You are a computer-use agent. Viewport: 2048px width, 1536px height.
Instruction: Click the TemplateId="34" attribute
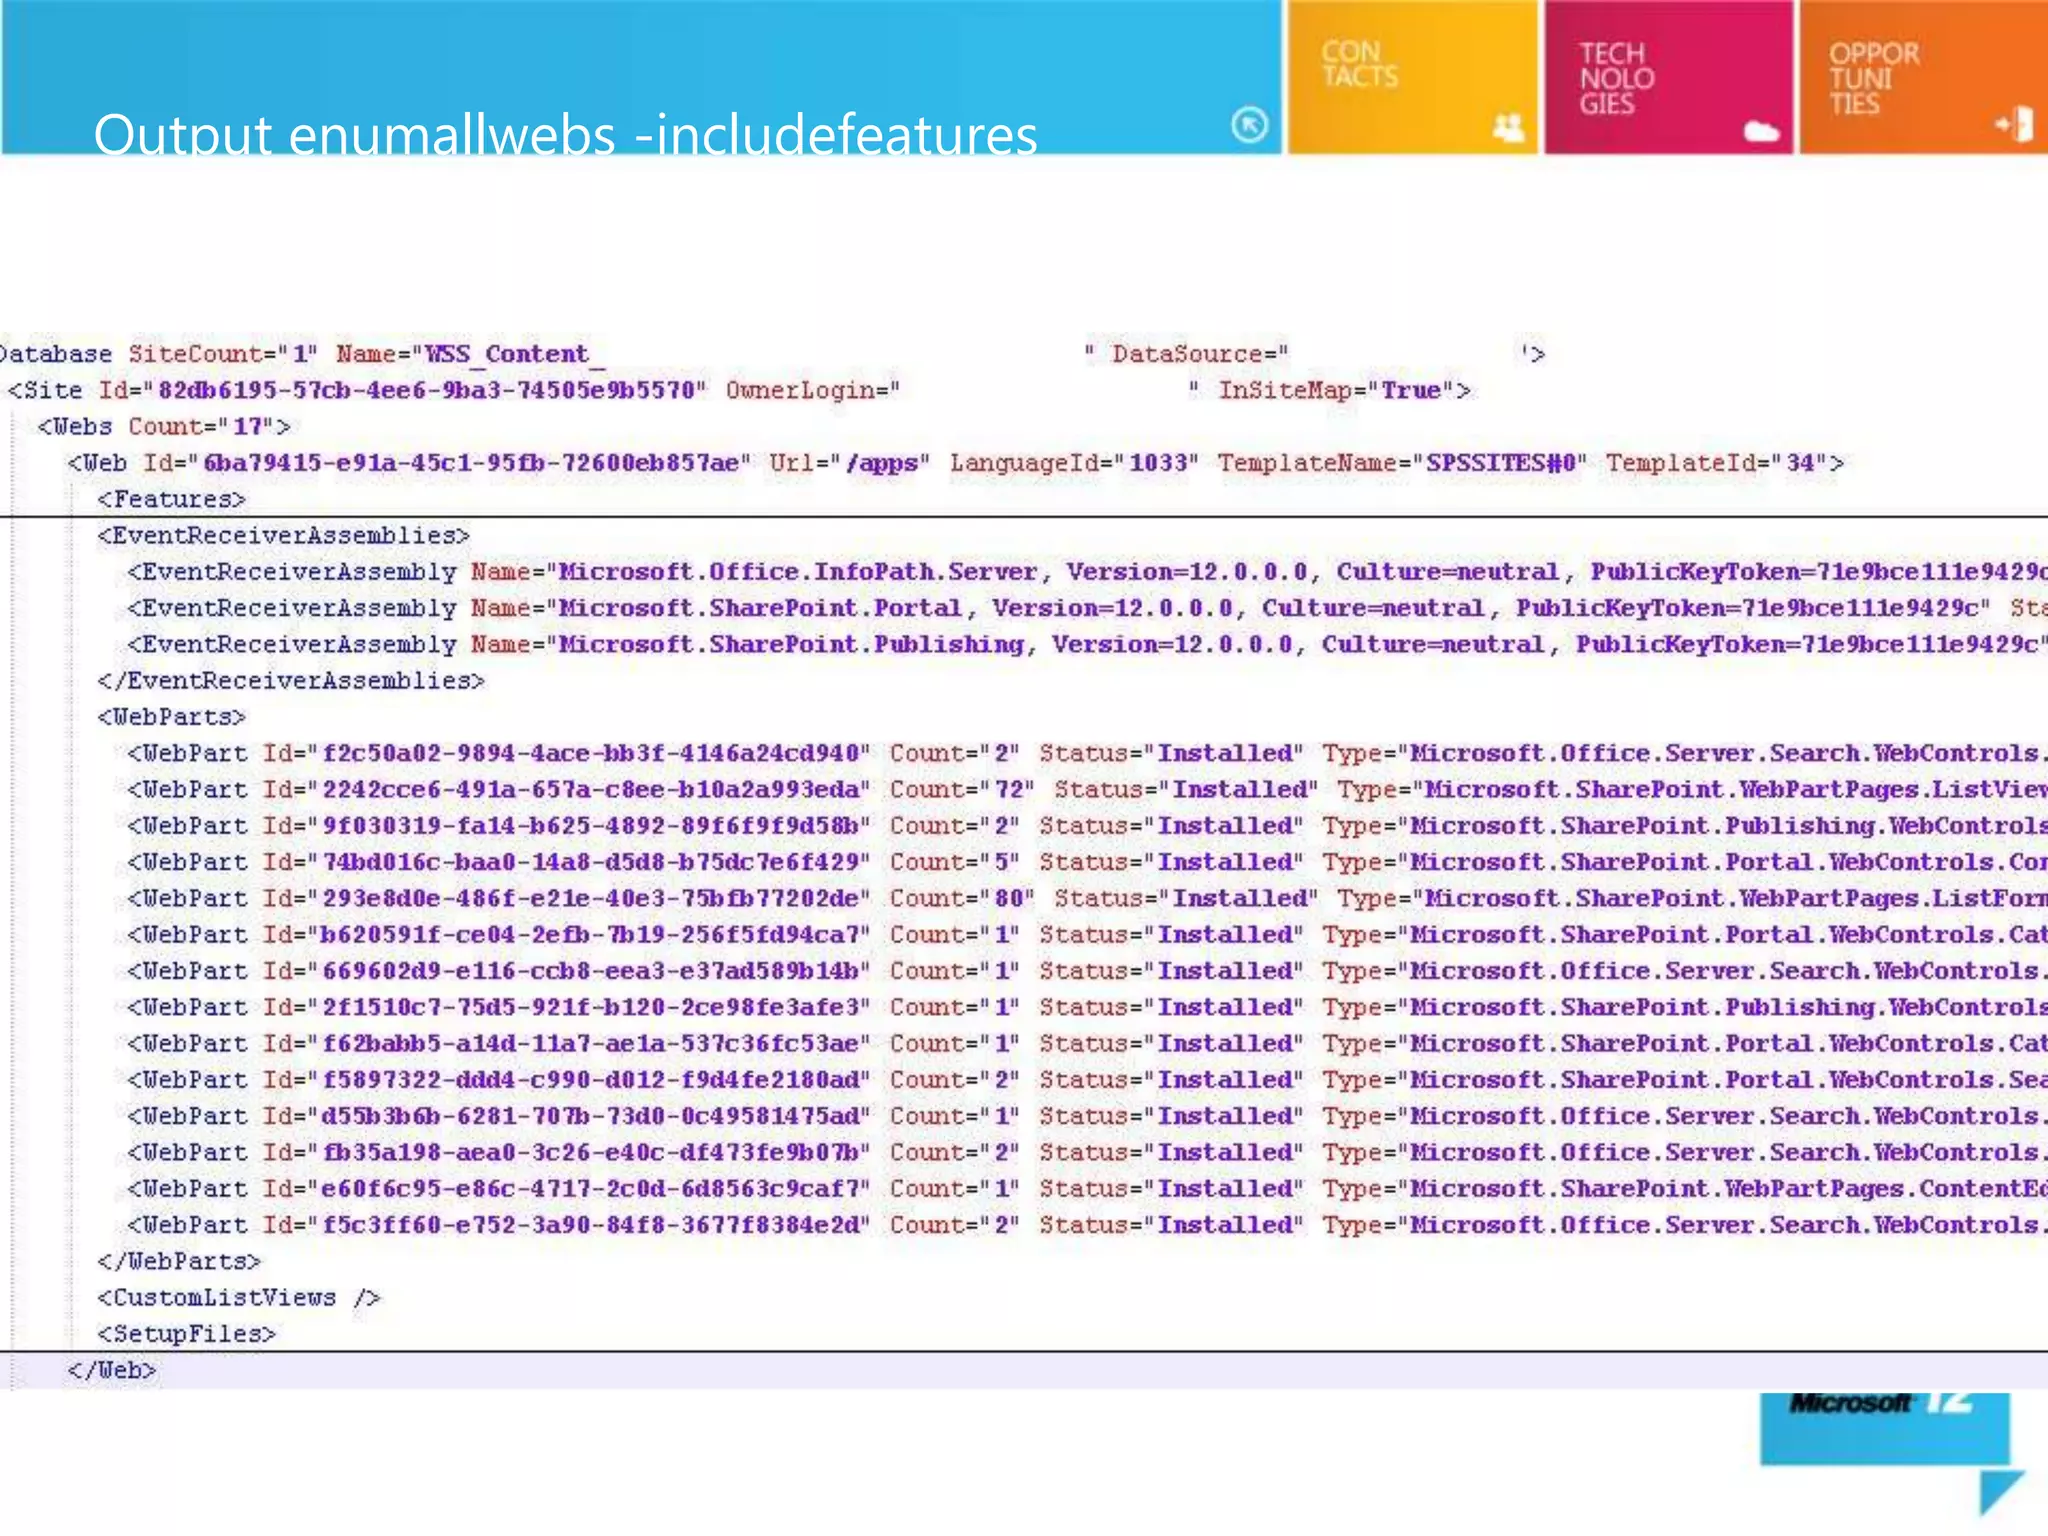1716,463
